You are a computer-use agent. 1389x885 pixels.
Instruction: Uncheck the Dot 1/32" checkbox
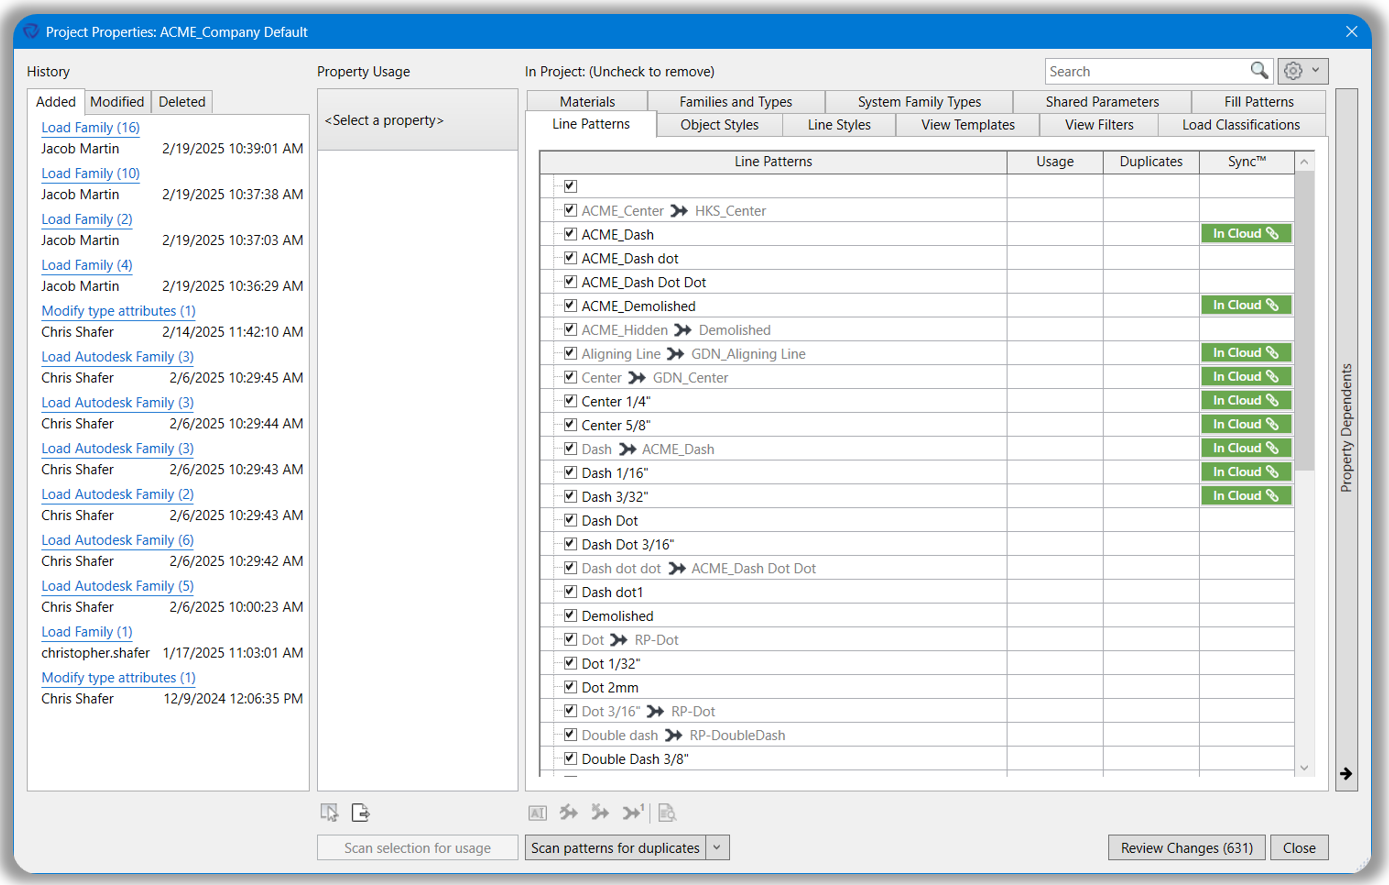pos(570,663)
